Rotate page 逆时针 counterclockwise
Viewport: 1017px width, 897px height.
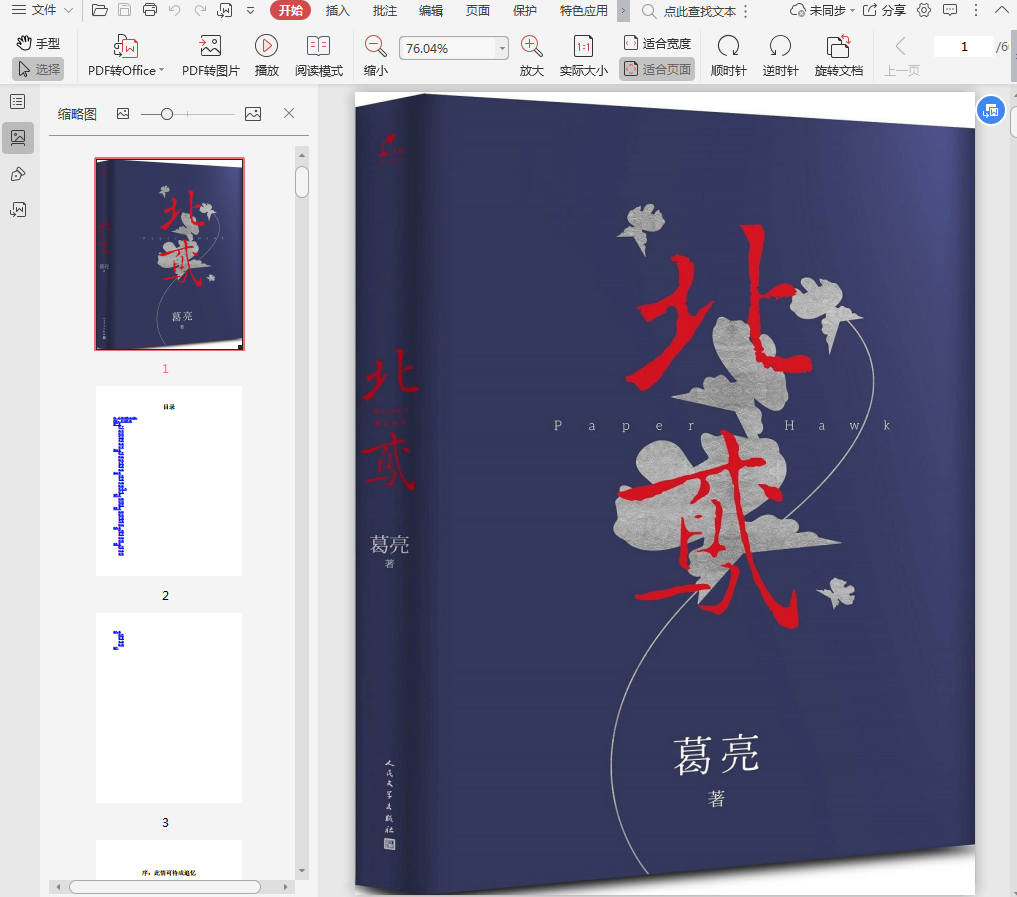(780, 56)
